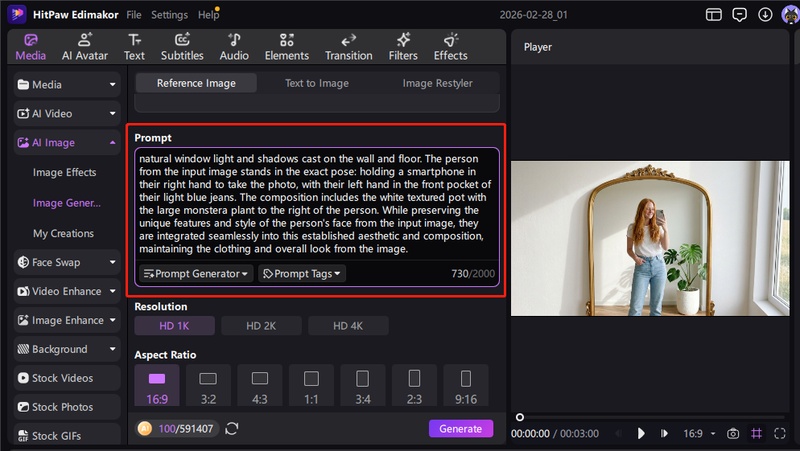800x451 pixels.
Task: Open the File menu
Action: [x=134, y=15]
